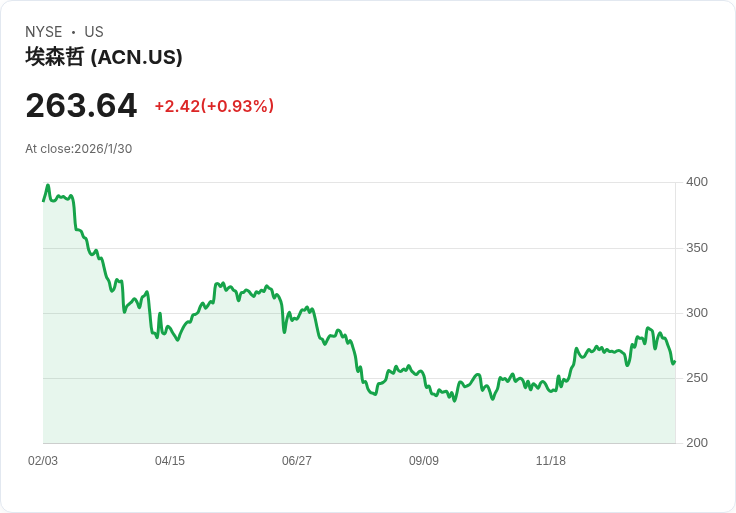Image resolution: width=736 pixels, height=513 pixels.
Task: Click the final data point of the line
Action: pos(674,361)
